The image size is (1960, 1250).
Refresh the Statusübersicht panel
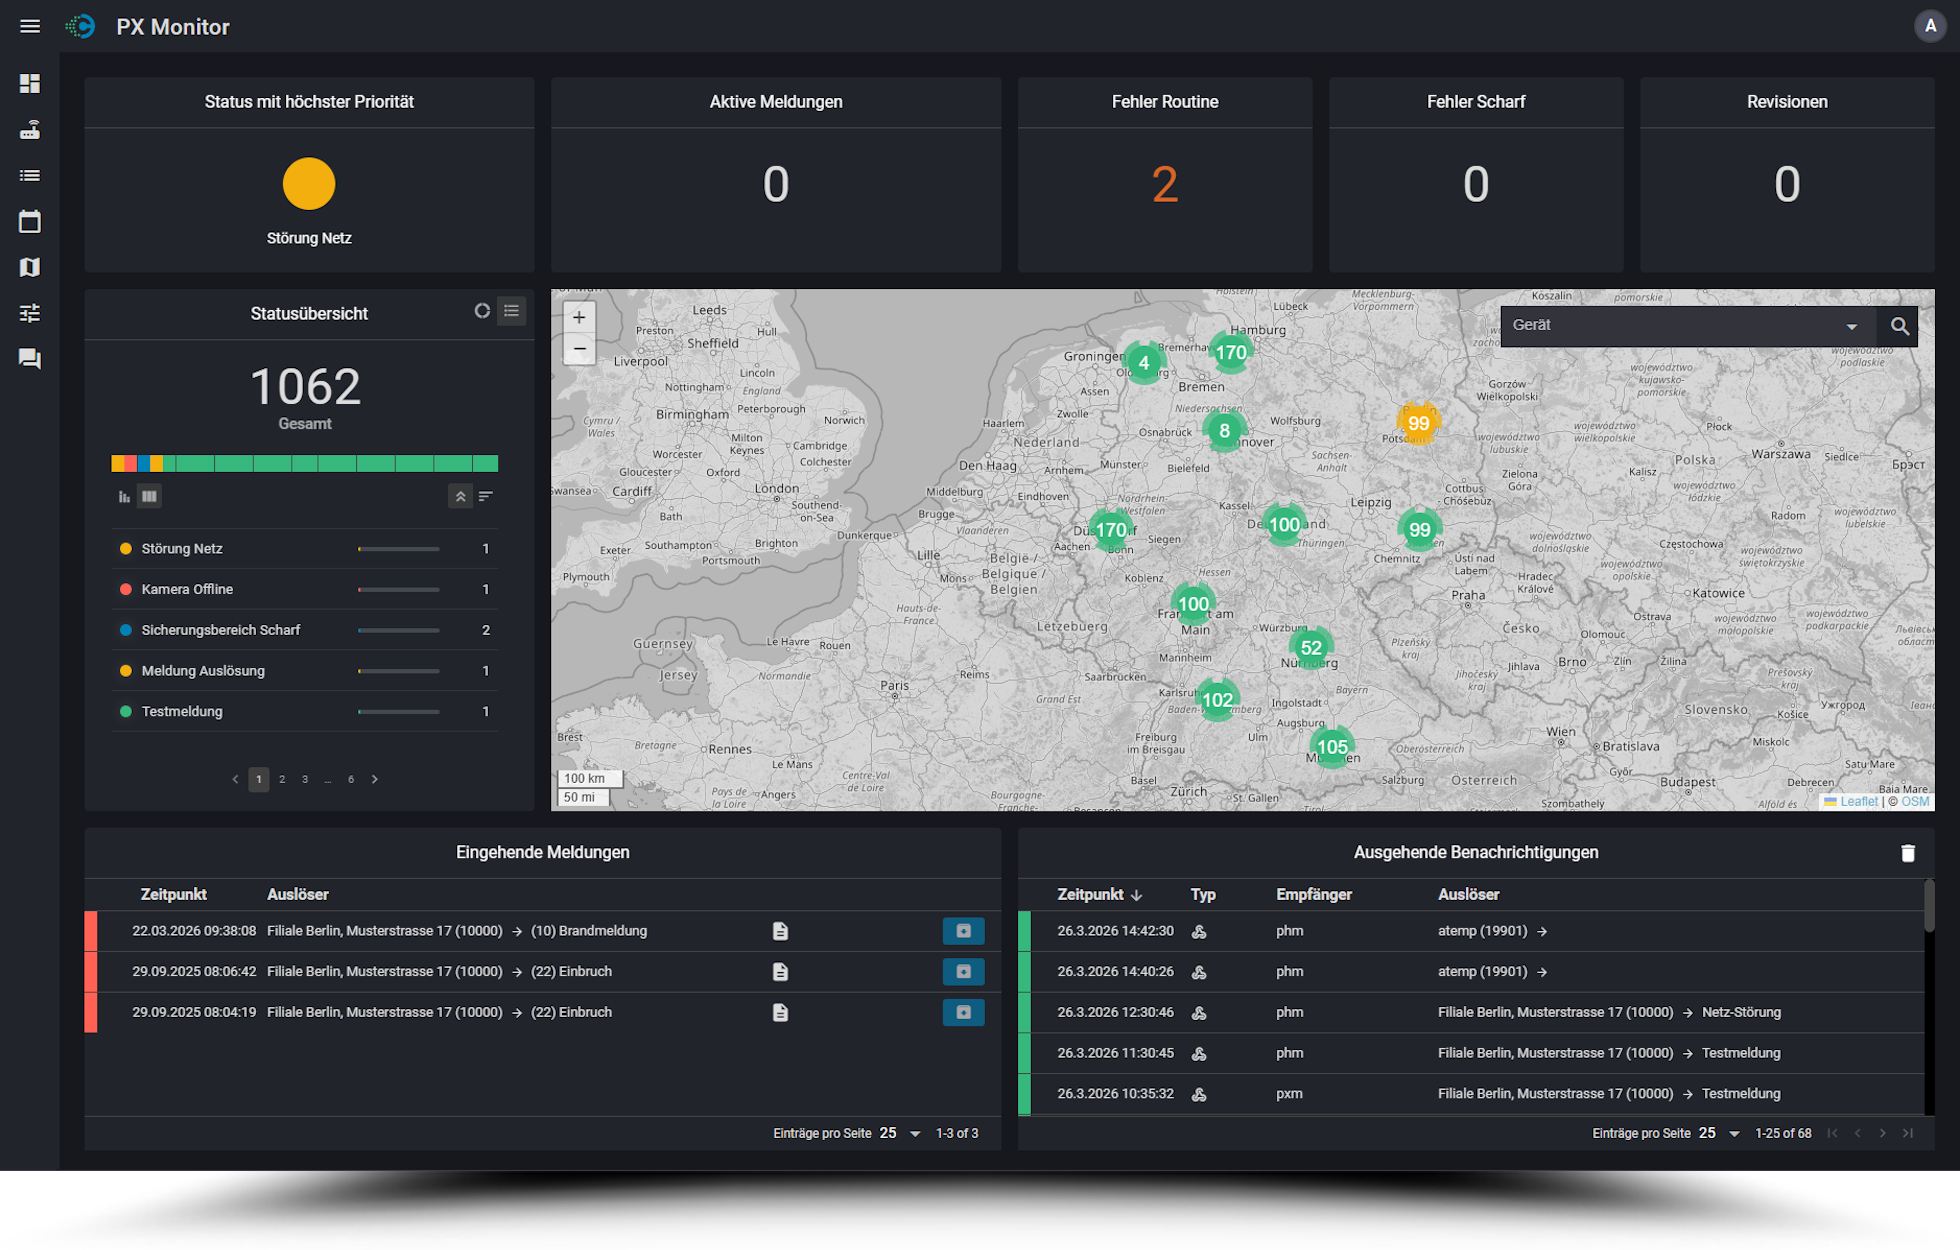pyautogui.click(x=482, y=311)
